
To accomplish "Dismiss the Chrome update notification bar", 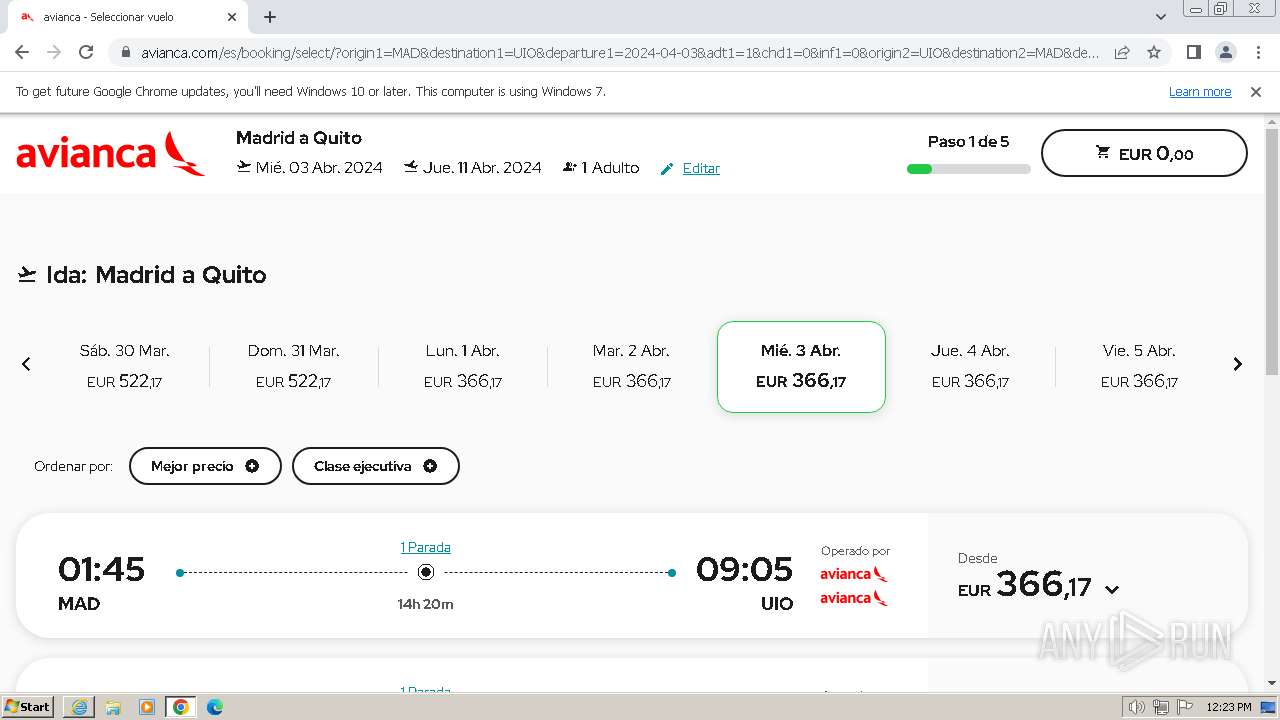I will coord(1256,91).
